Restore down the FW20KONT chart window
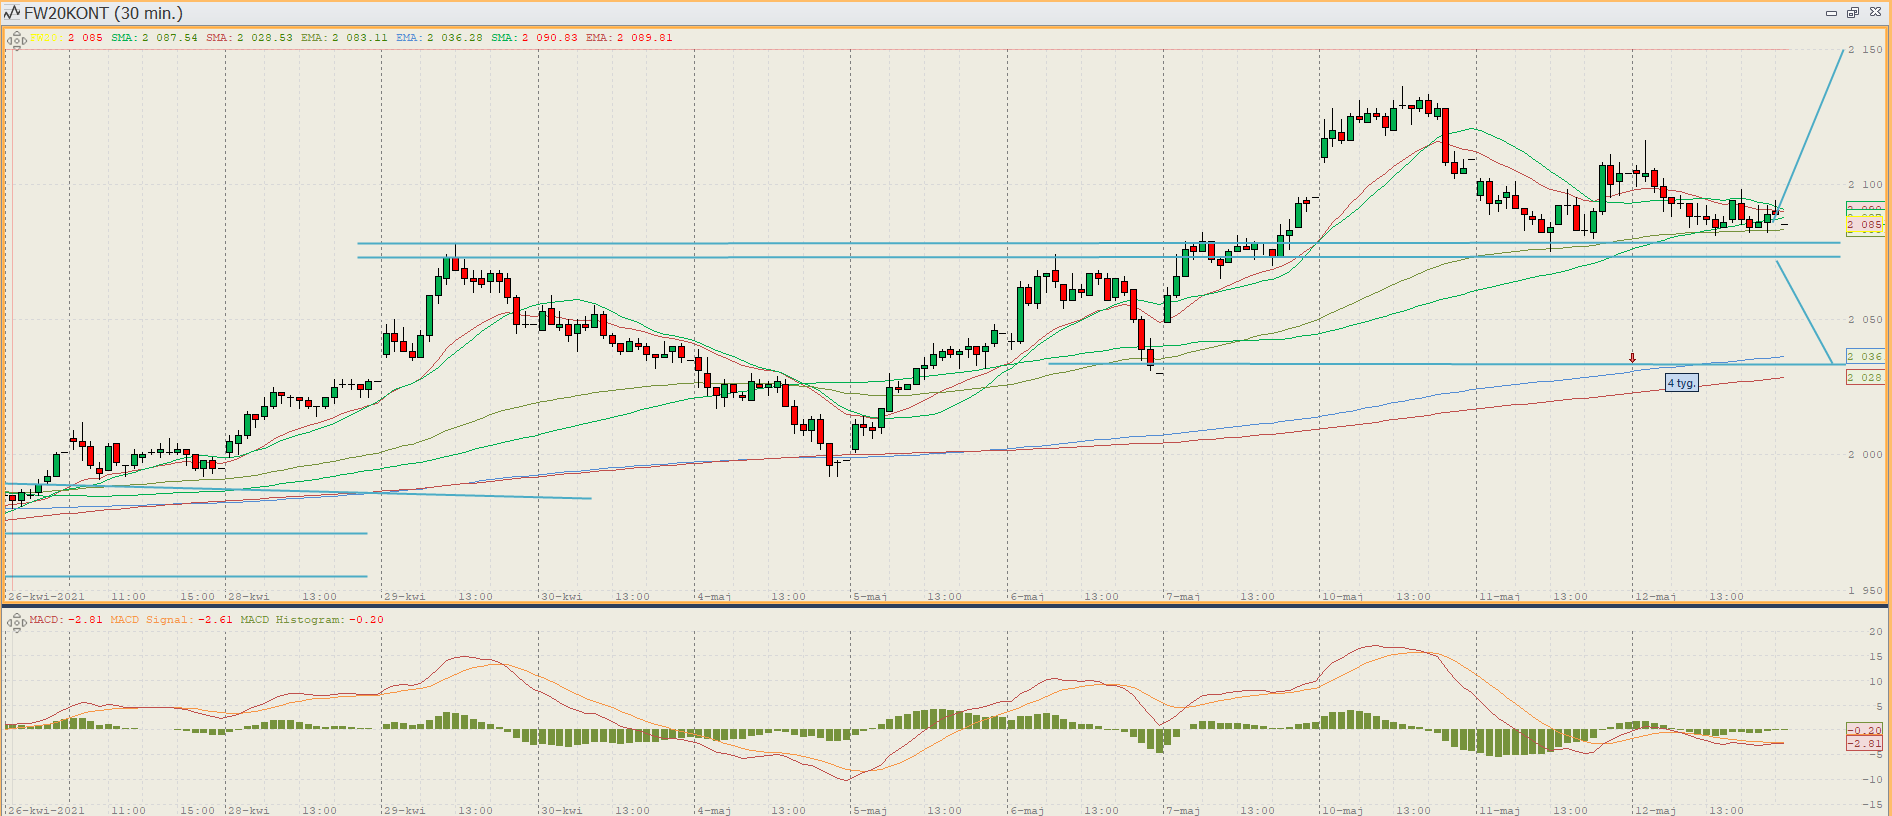This screenshot has height=816, width=1892. [x=1853, y=13]
